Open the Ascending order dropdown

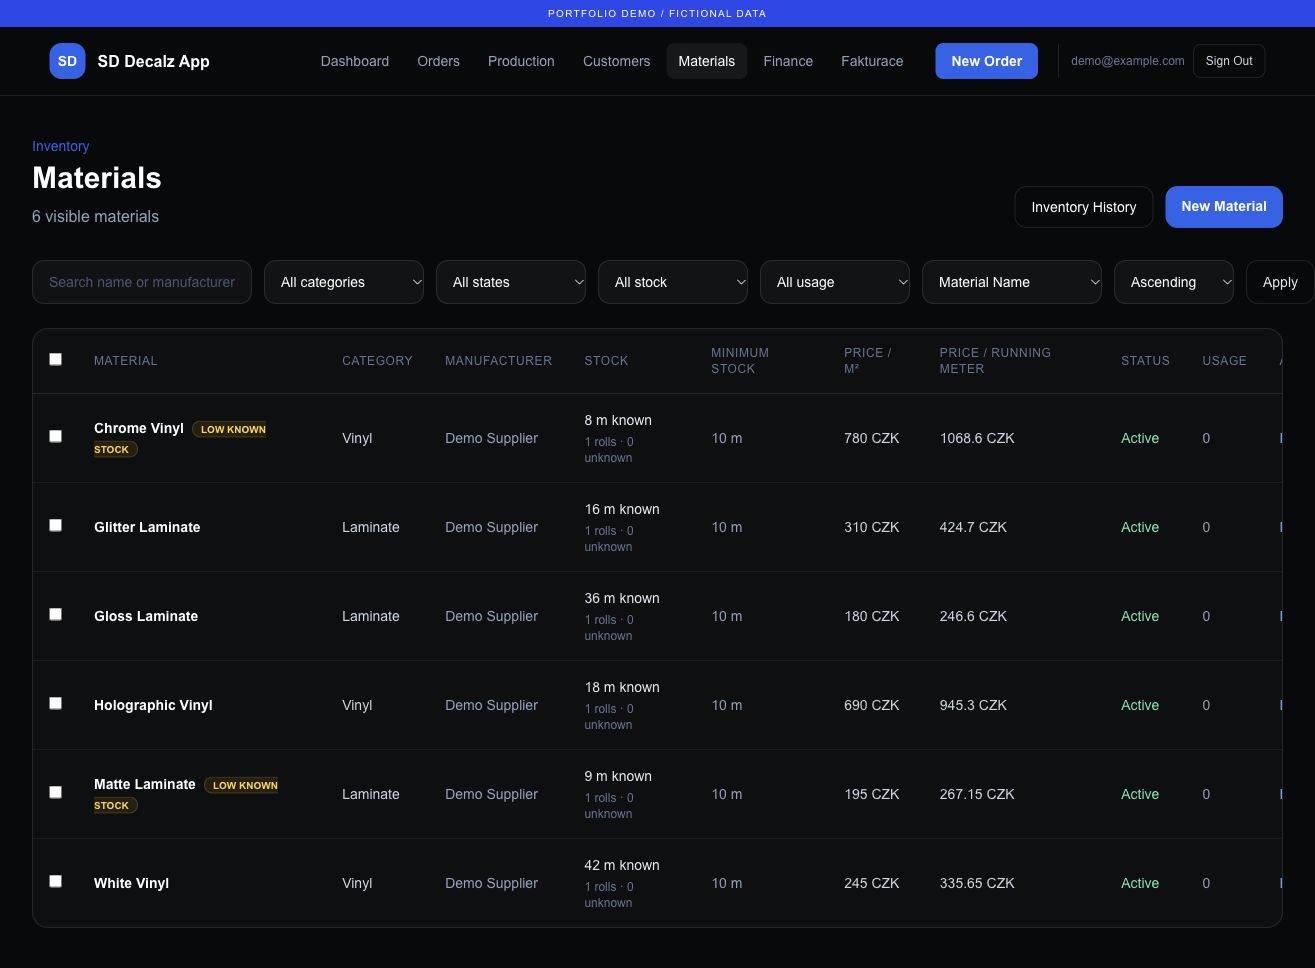coord(1174,282)
